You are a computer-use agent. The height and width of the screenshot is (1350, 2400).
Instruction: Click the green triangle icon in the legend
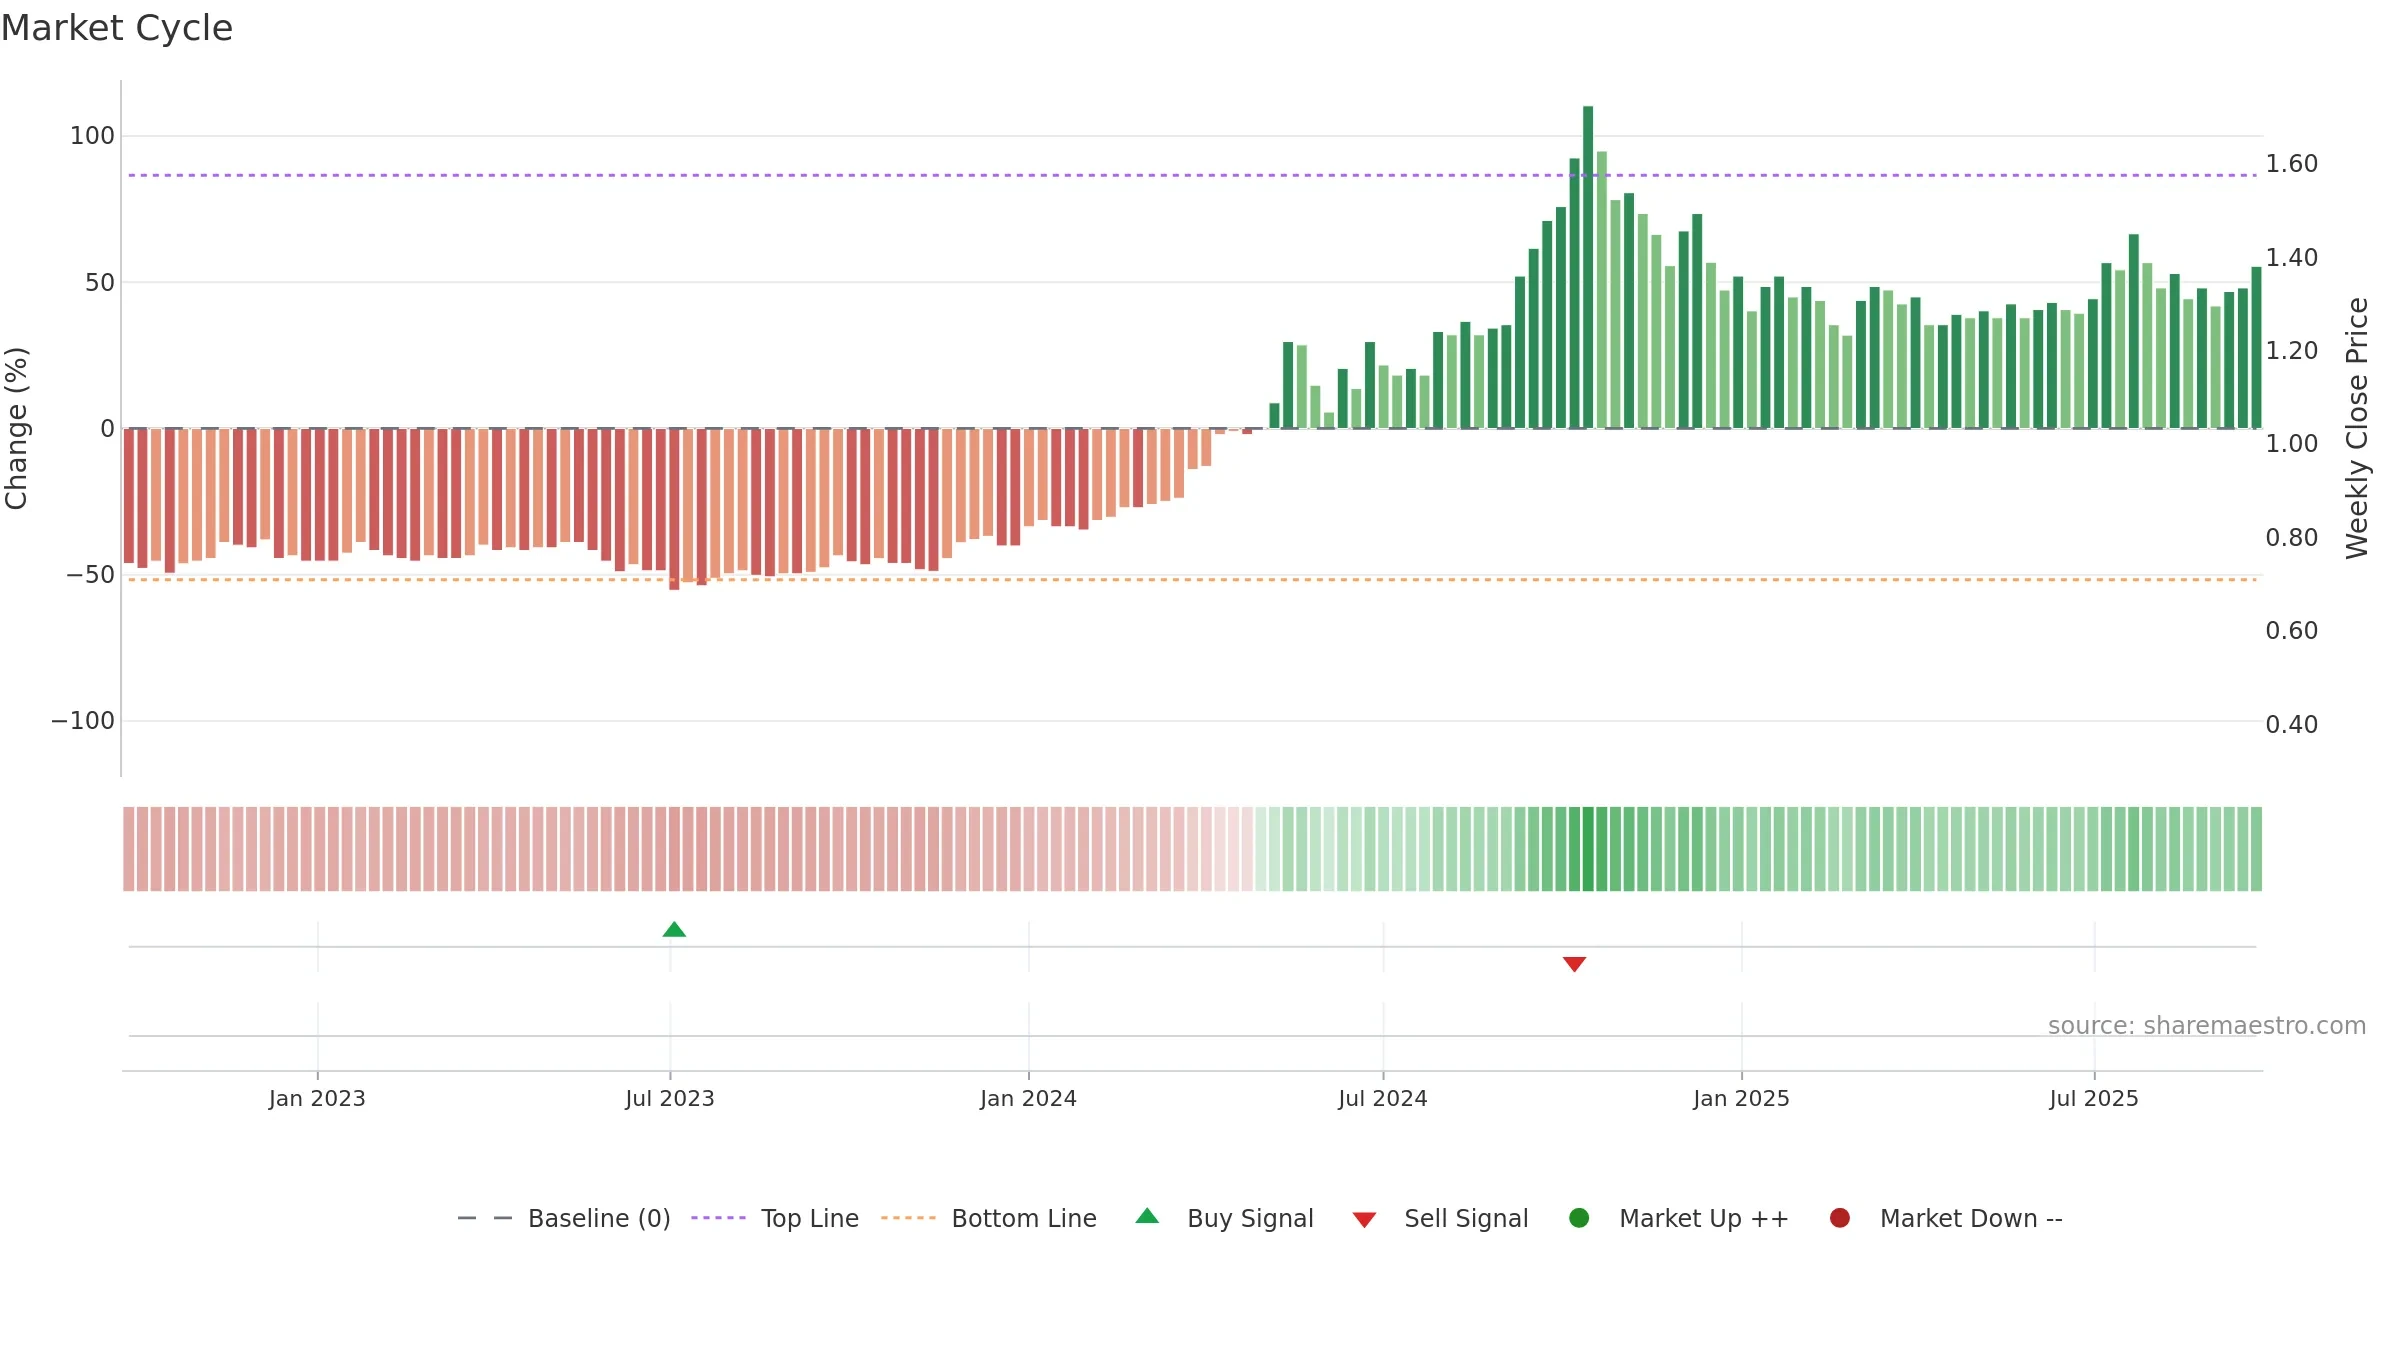click(1147, 1216)
